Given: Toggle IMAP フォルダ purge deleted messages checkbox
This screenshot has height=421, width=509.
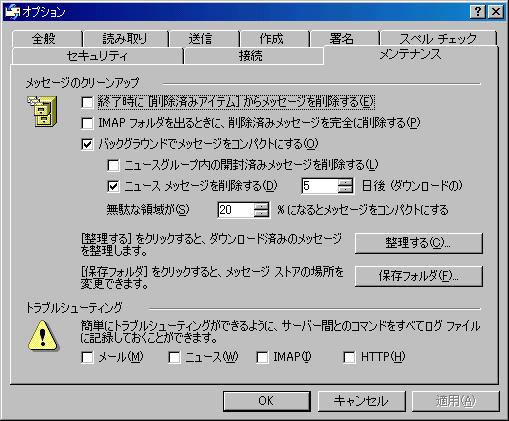Looking at the screenshot, I should point(87,123).
